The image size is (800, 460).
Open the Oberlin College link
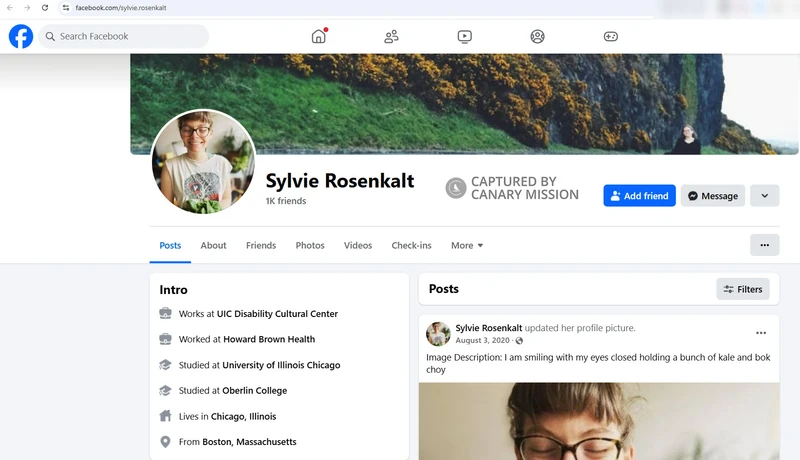(x=255, y=391)
